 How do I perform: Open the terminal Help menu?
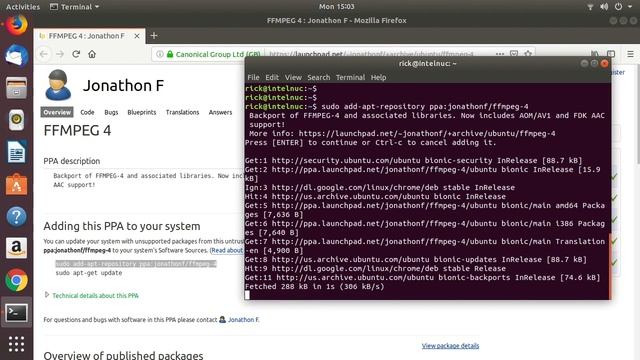pos(378,77)
